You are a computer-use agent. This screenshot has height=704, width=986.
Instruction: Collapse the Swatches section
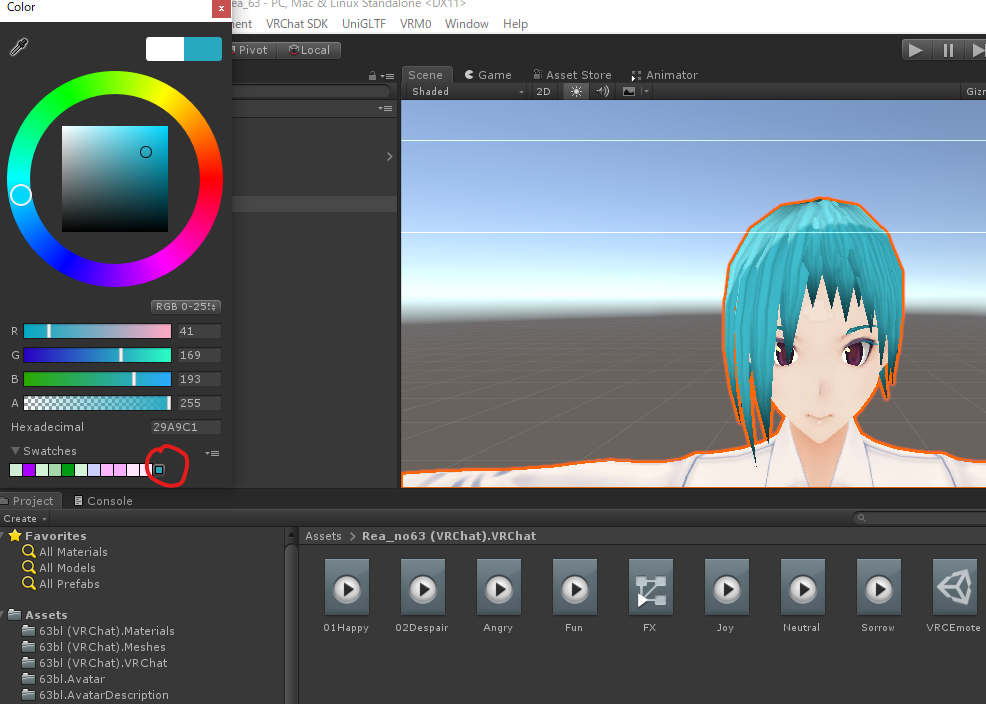click(x=15, y=451)
